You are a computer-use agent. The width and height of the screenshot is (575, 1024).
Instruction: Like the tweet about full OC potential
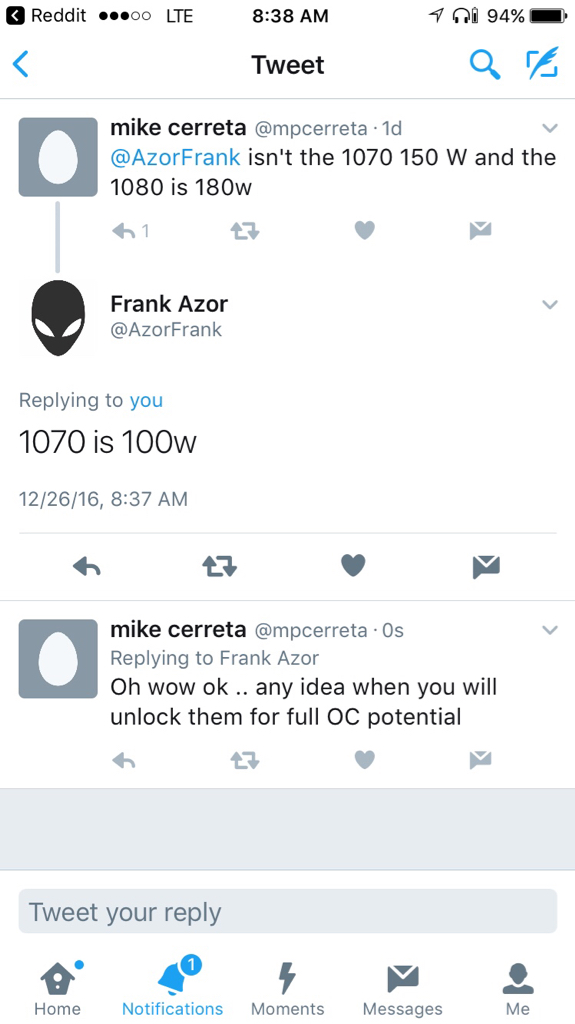[365, 760]
